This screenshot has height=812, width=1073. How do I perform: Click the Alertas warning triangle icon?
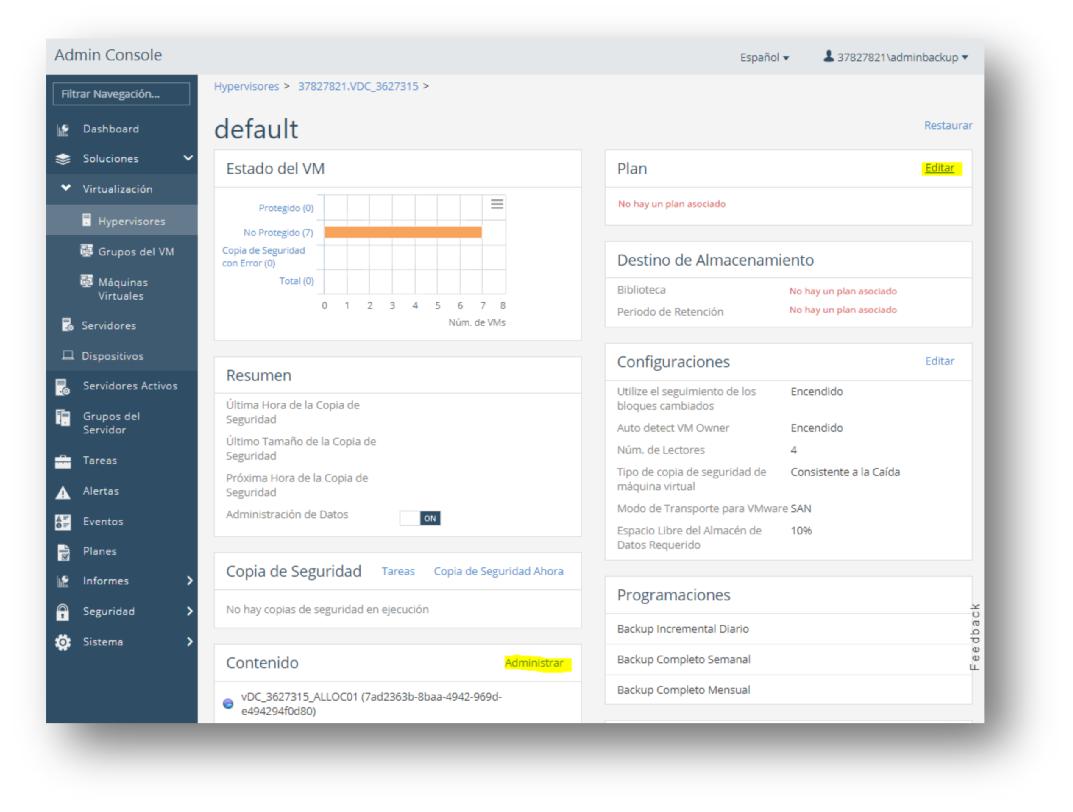coord(63,492)
